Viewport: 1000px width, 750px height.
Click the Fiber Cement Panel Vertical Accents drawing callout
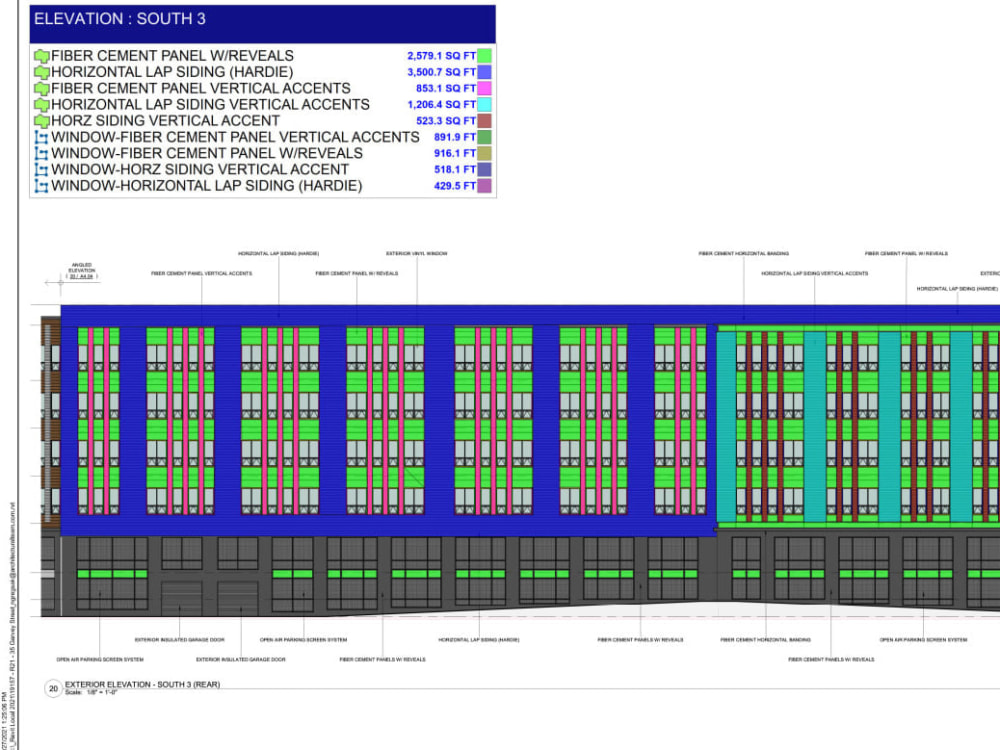tap(202, 274)
